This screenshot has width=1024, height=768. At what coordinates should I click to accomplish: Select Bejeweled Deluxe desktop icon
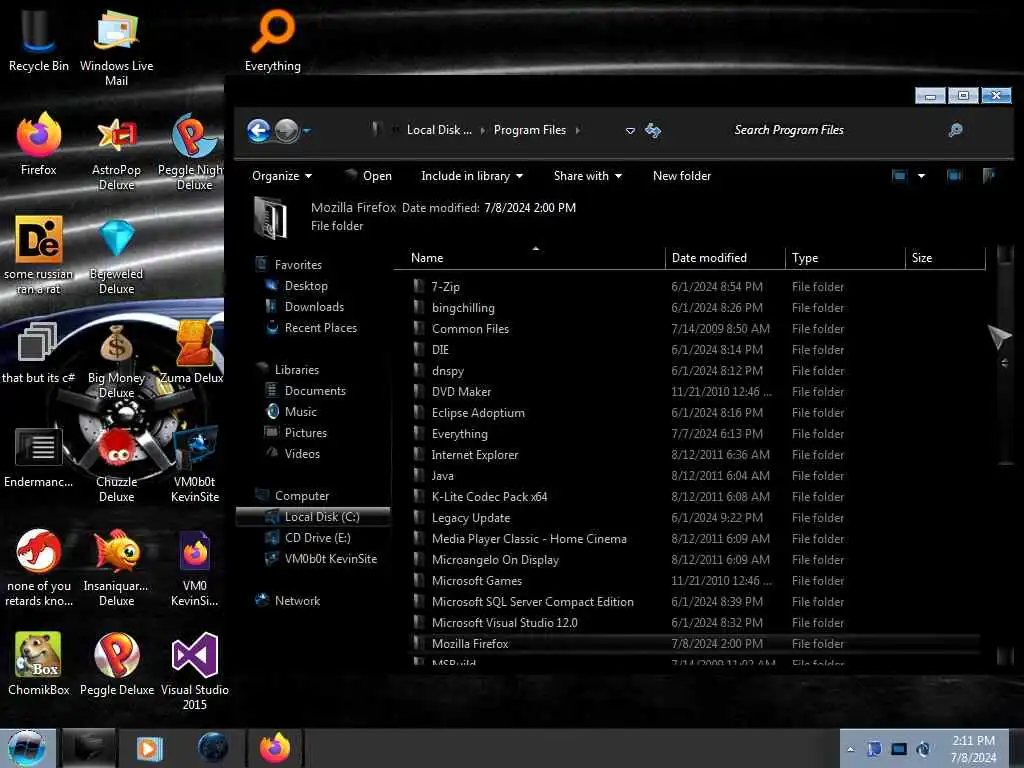click(x=116, y=256)
